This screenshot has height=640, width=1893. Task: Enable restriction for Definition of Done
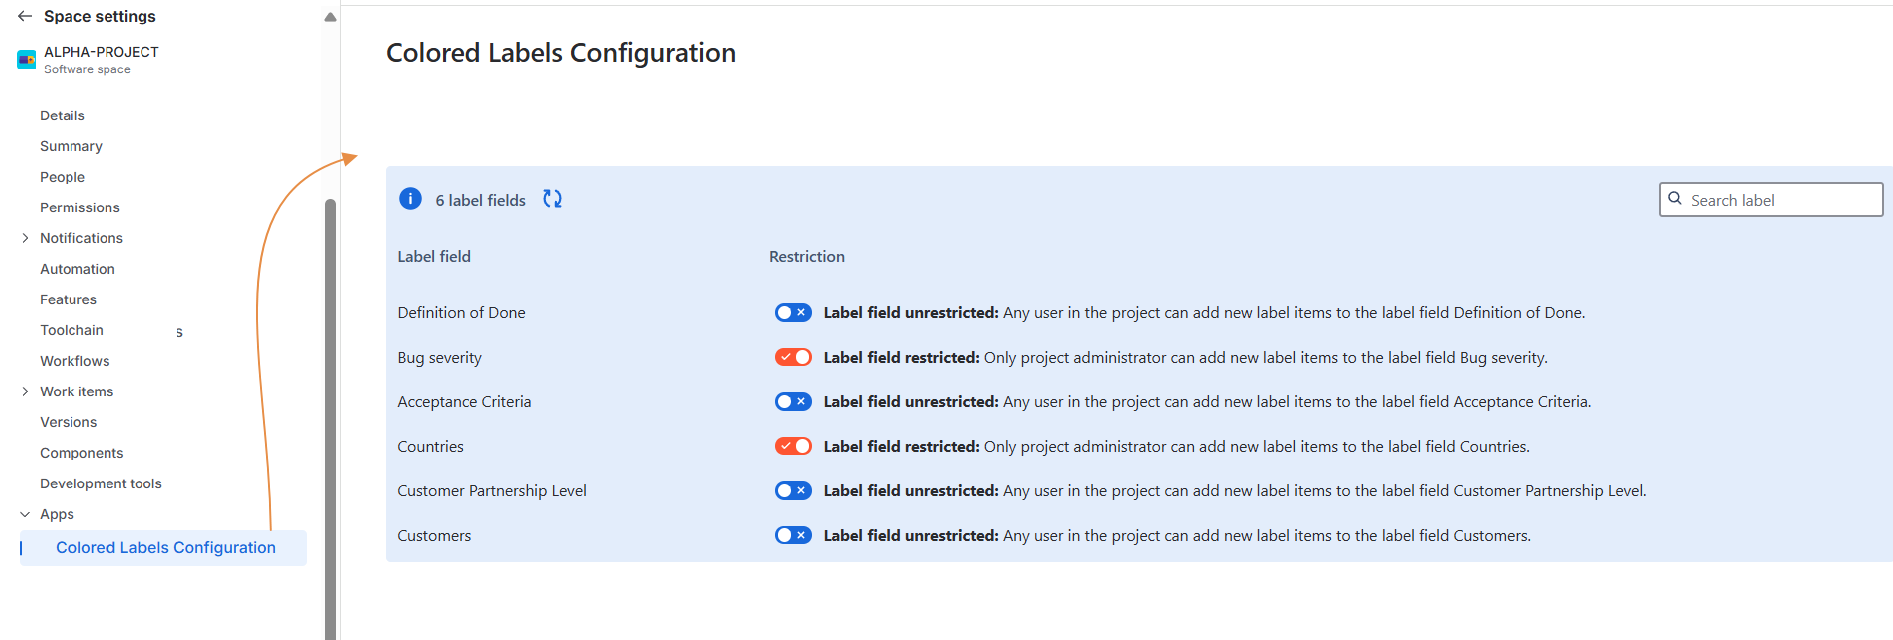tap(793, 312)
